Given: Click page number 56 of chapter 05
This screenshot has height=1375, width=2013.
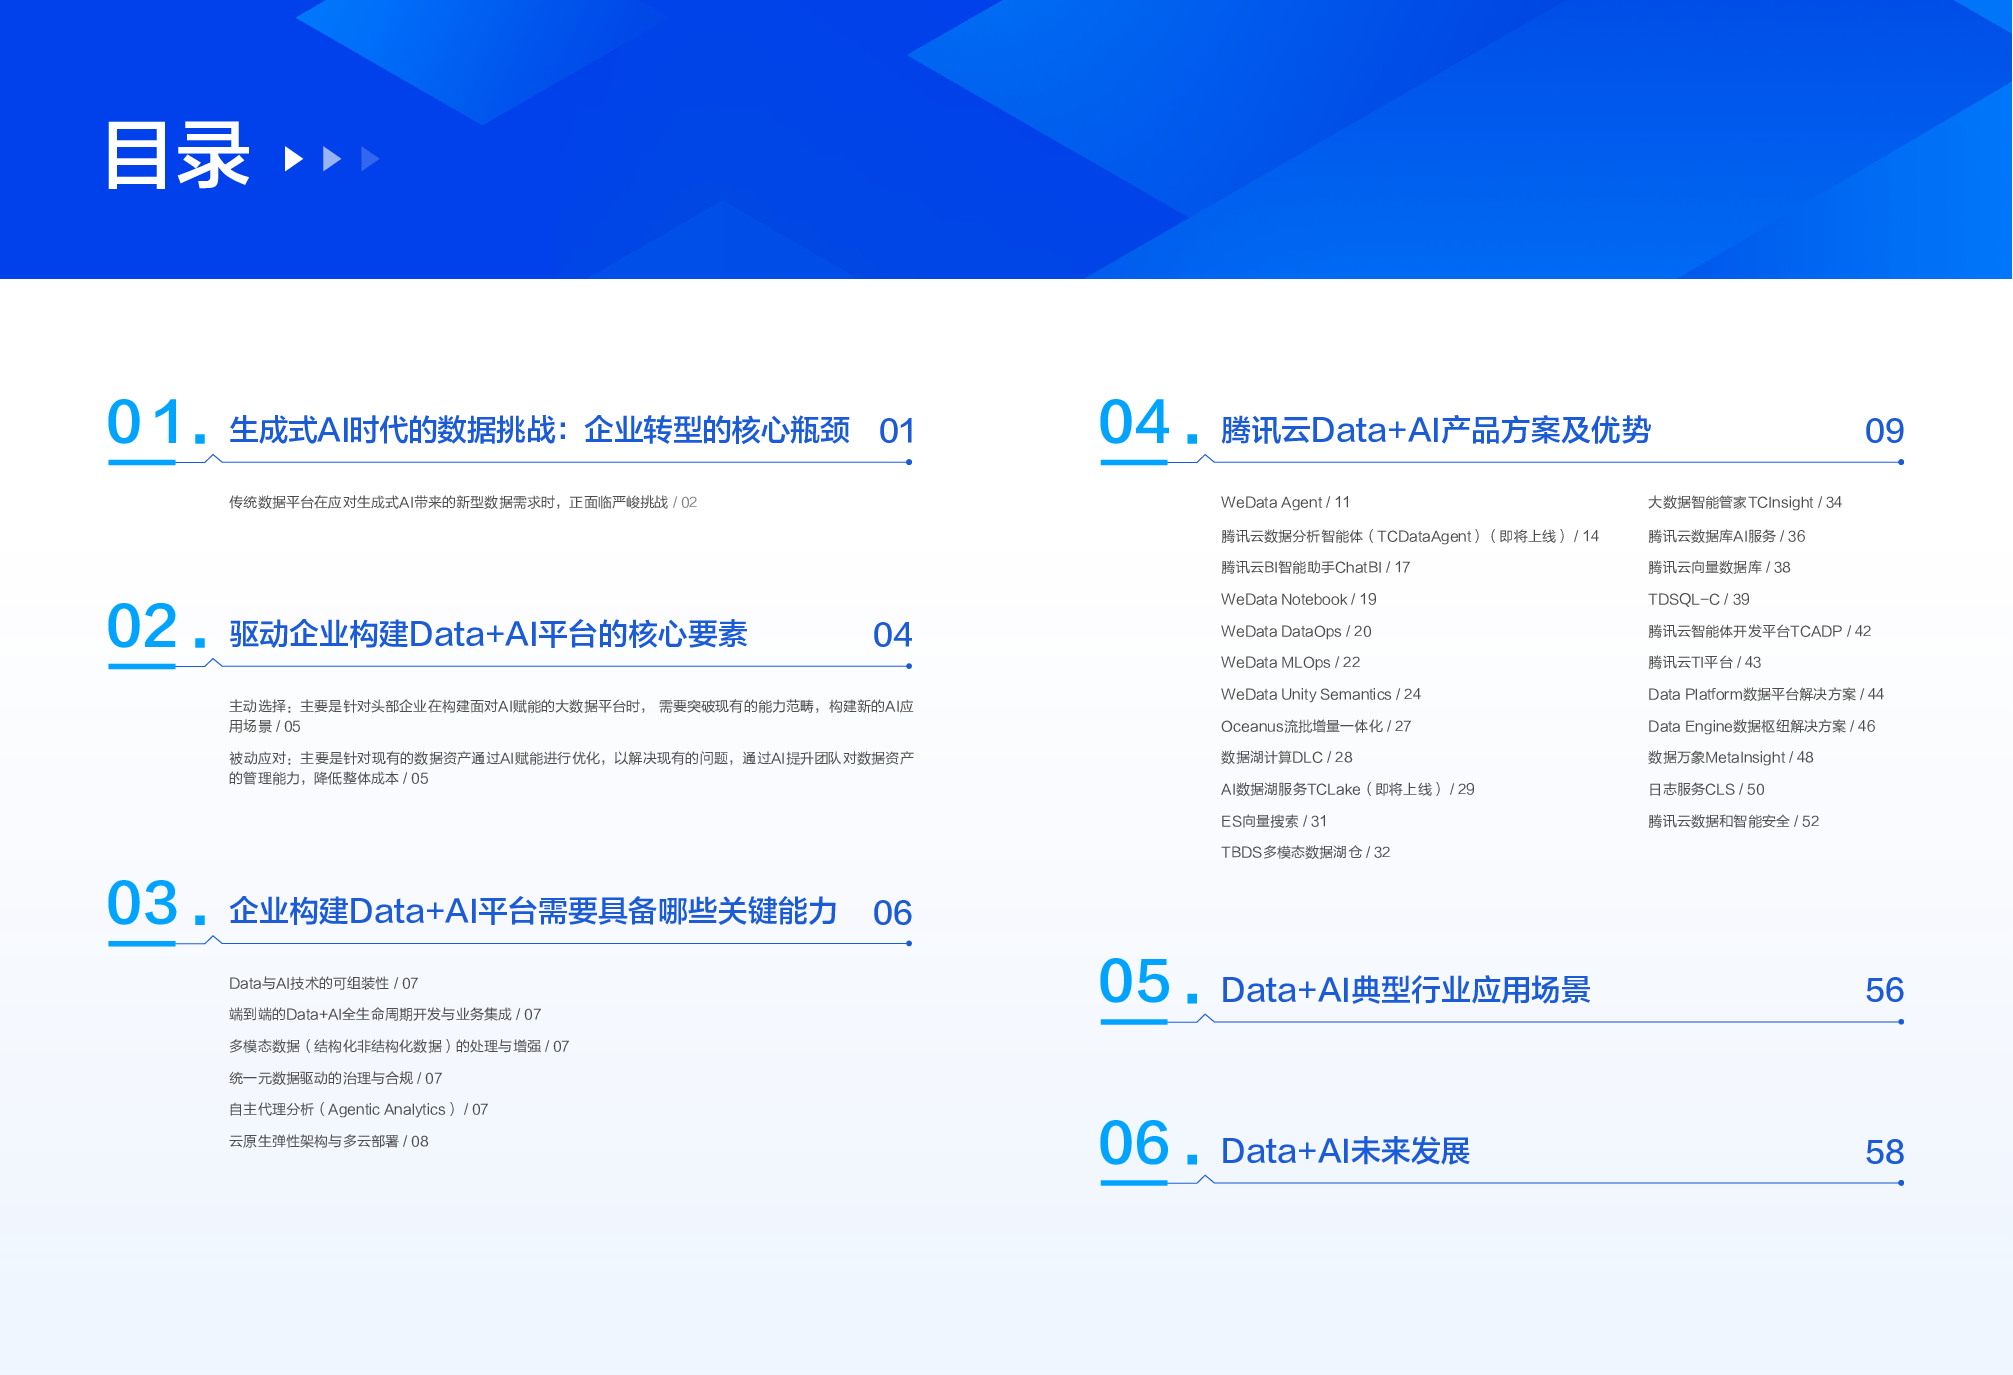Looking at the screenshot, I should tap(1884, 990).
